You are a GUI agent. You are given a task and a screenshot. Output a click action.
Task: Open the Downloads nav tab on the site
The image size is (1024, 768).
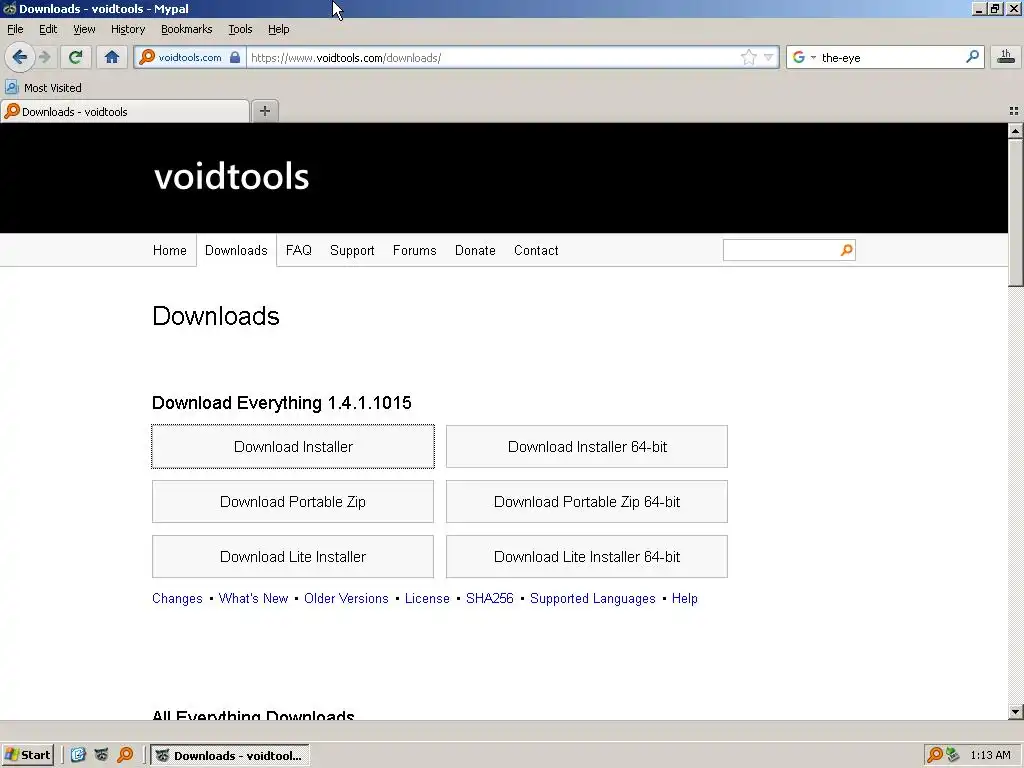coord(236,251)
